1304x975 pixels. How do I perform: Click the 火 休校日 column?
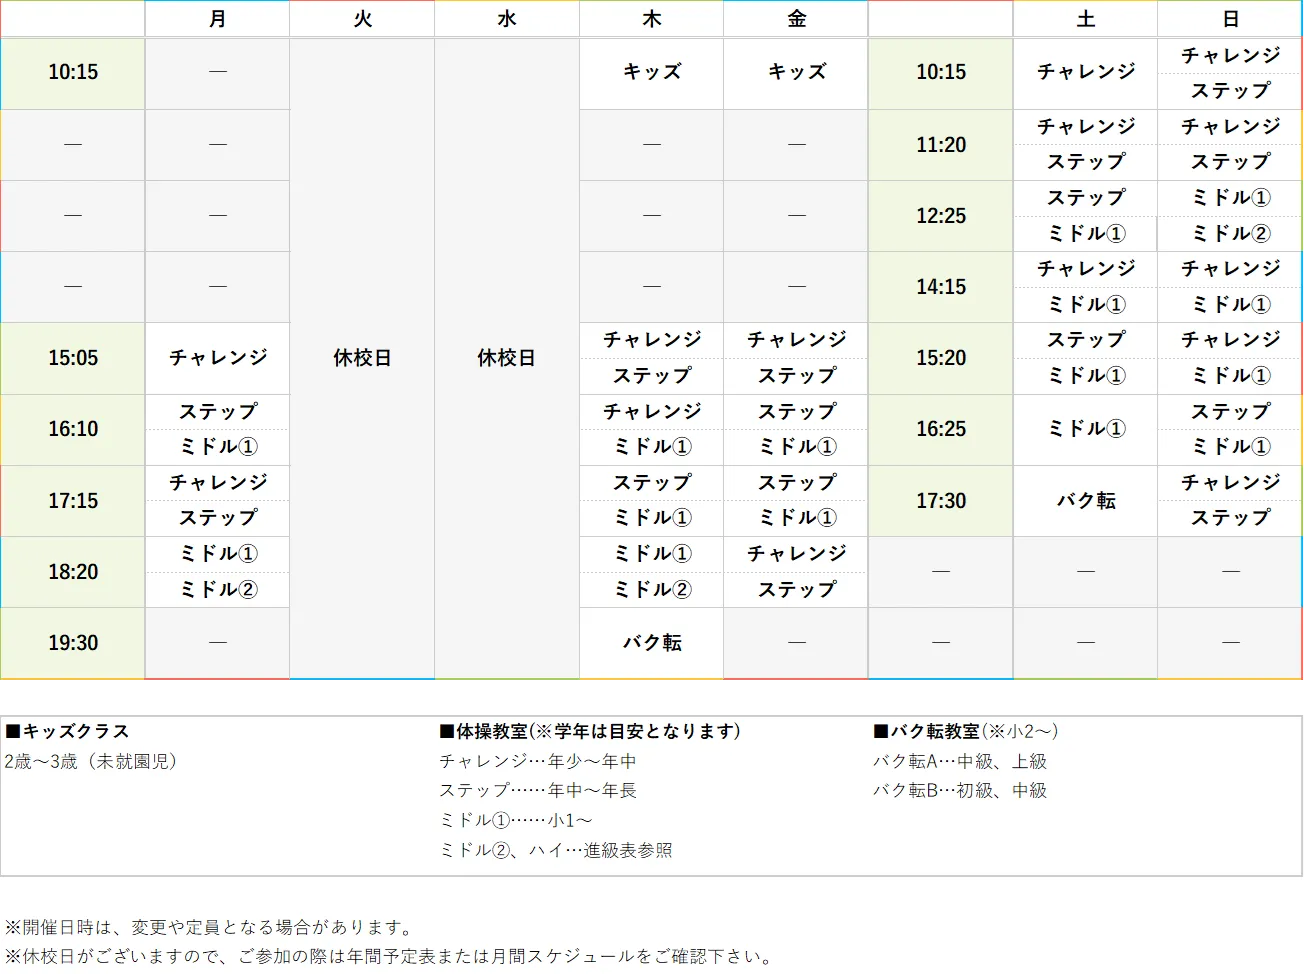coord(361,358)
